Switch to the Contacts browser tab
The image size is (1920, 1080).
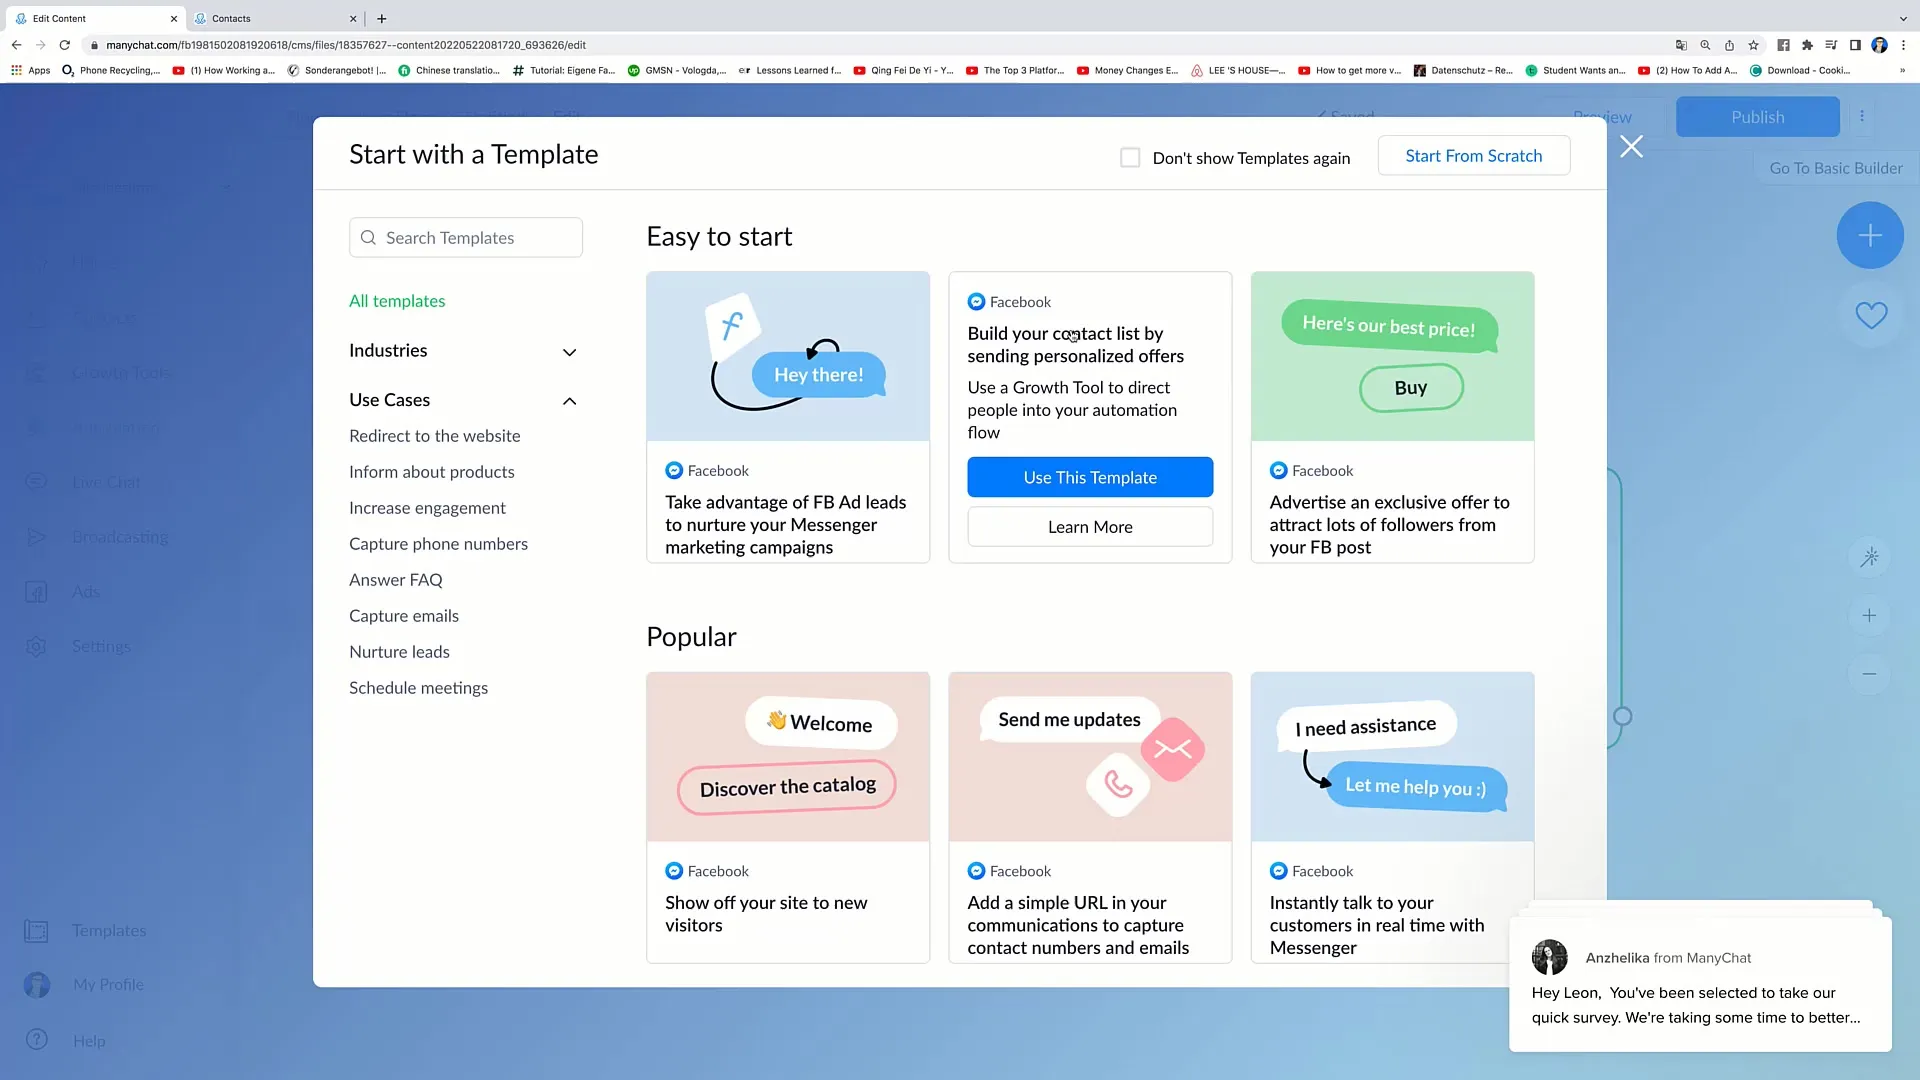pos(274,18)
